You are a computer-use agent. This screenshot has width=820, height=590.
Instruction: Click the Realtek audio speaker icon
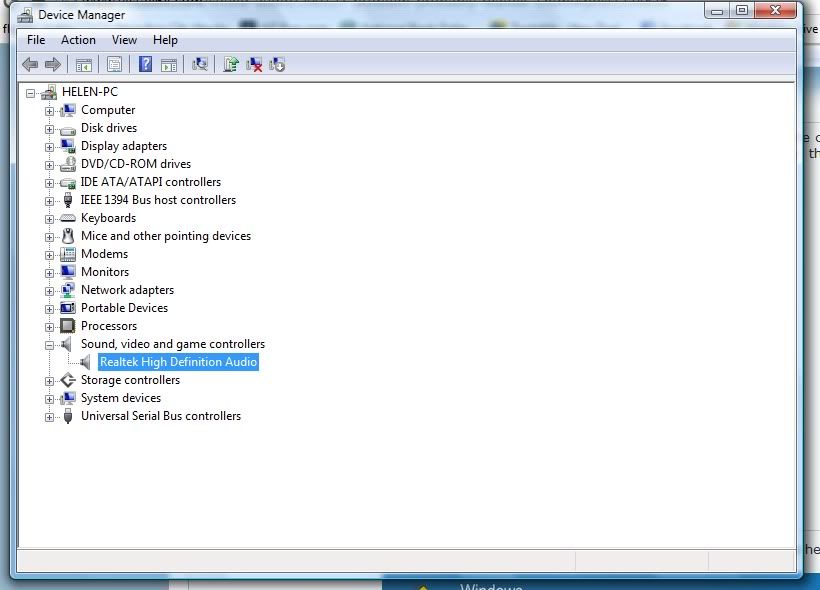pyautogui.click(x=86, y=362)
